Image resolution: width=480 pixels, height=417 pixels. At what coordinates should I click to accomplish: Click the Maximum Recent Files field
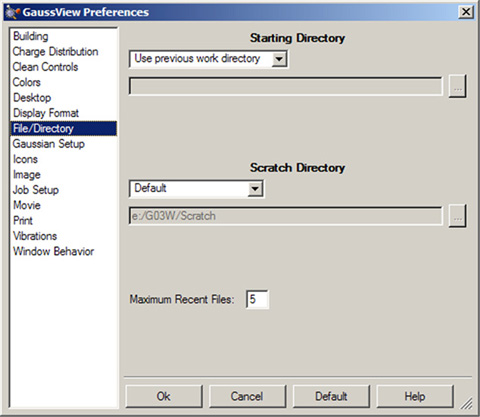pos(257,299)
